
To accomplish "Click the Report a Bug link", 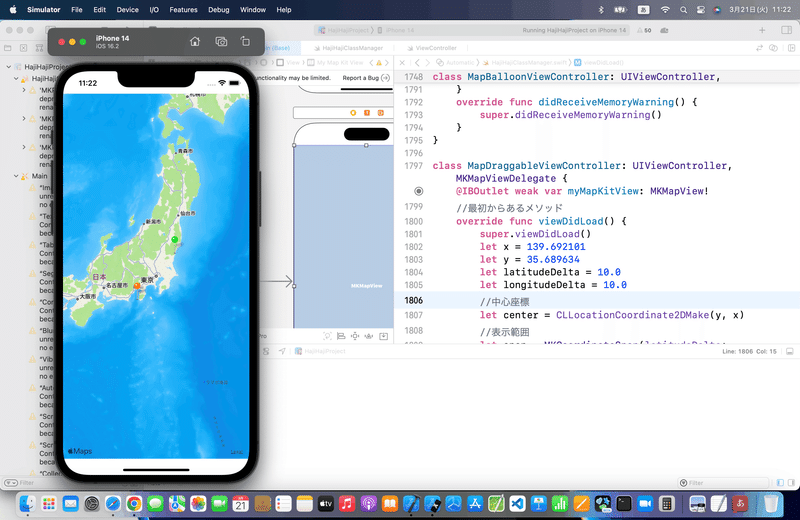I will (366, 78).
